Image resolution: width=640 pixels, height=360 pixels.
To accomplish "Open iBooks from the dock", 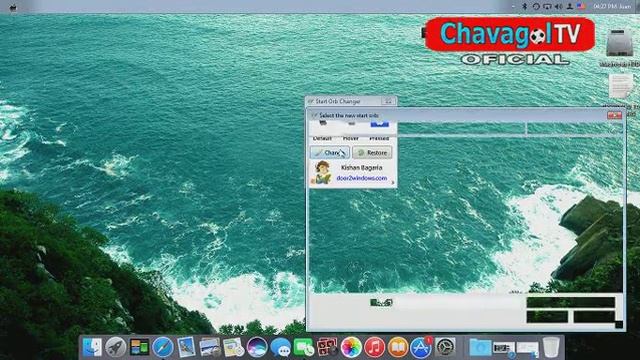I will 398,347.
